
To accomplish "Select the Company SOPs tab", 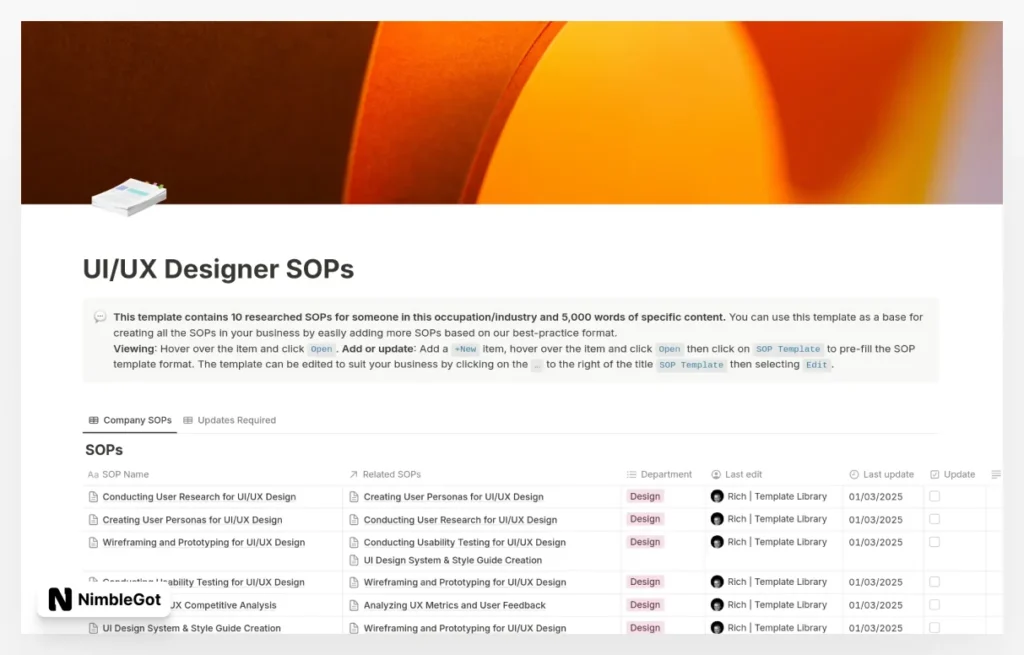I will tap(136, 420).
